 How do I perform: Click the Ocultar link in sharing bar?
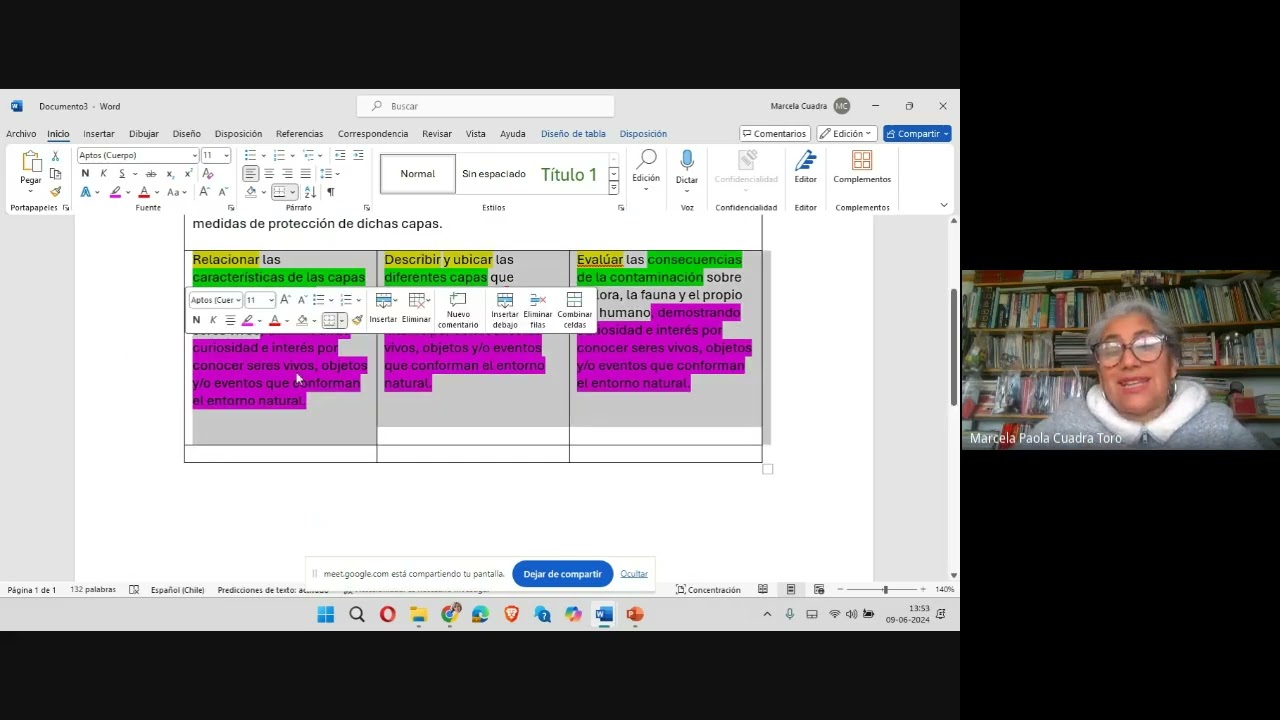tap(634, 574)
